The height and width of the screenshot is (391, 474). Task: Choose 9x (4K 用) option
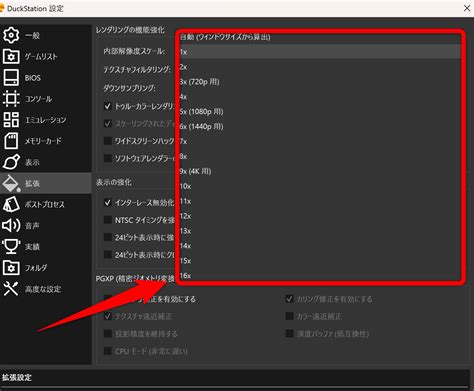(320, 171)
